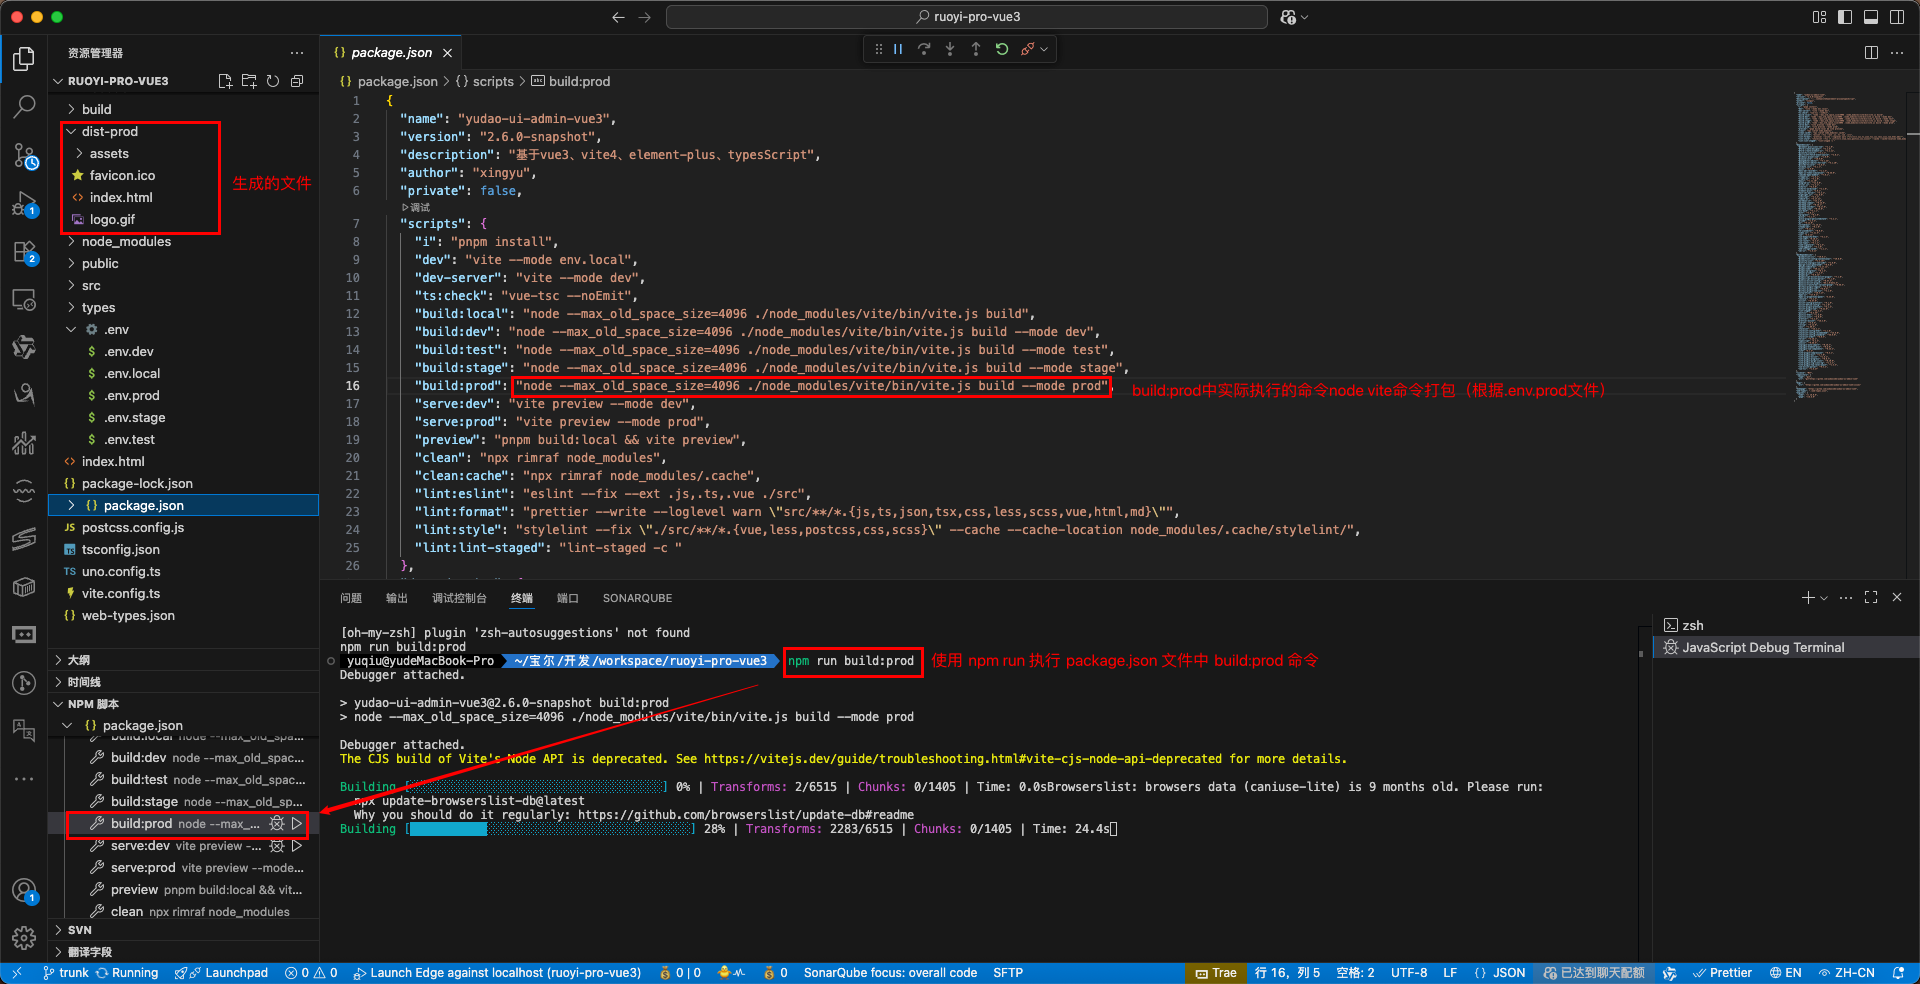This screenshot has width=1920, height=984.
Task: Change the UTF-8 file encoding
Action: [x=1409, y=973]
